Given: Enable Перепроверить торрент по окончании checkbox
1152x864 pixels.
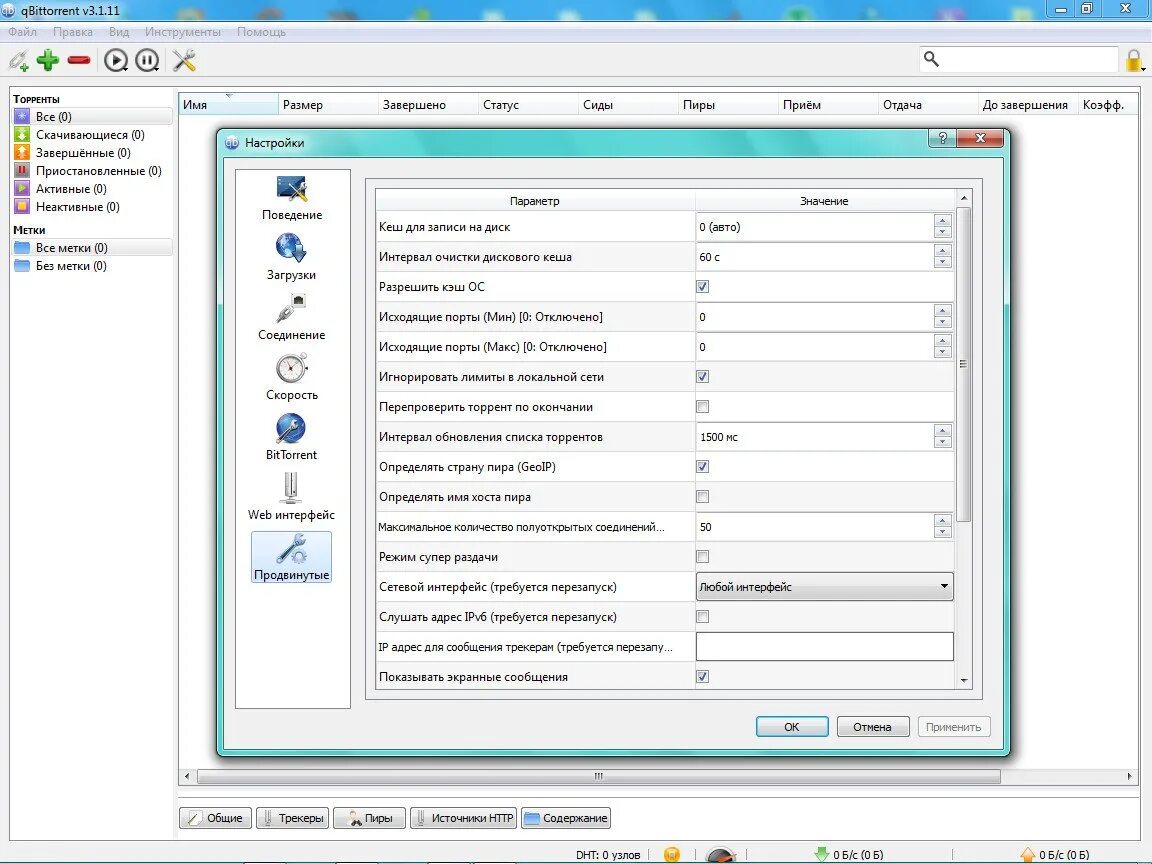Looking at the screenshot, I should (x=702, y=406).
